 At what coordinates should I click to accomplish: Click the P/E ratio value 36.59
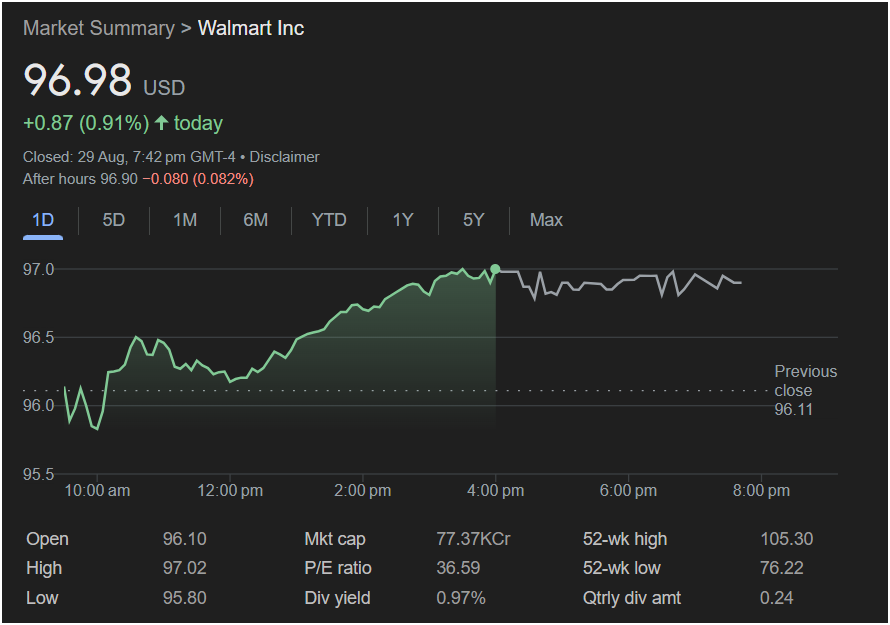click(458, 568)
